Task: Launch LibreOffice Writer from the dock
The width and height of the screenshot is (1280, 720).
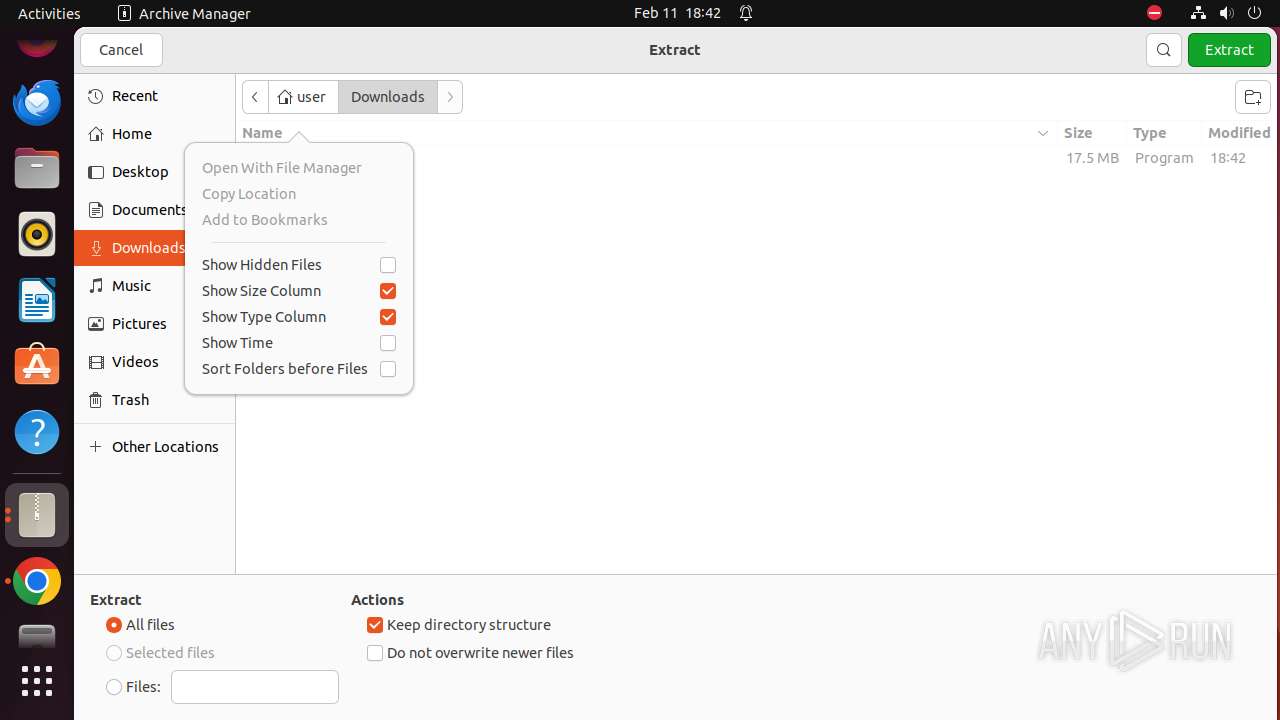Action: pyautogui.click(x=37, y=300)
